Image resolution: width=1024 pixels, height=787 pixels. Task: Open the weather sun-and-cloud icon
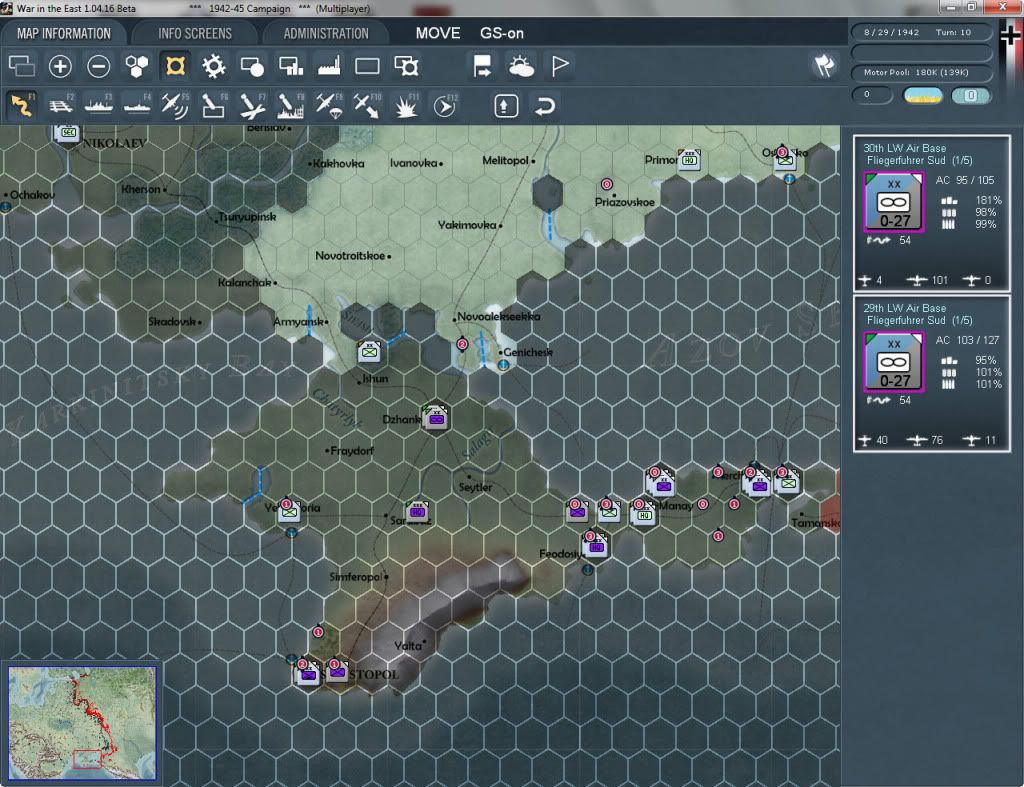521,66
